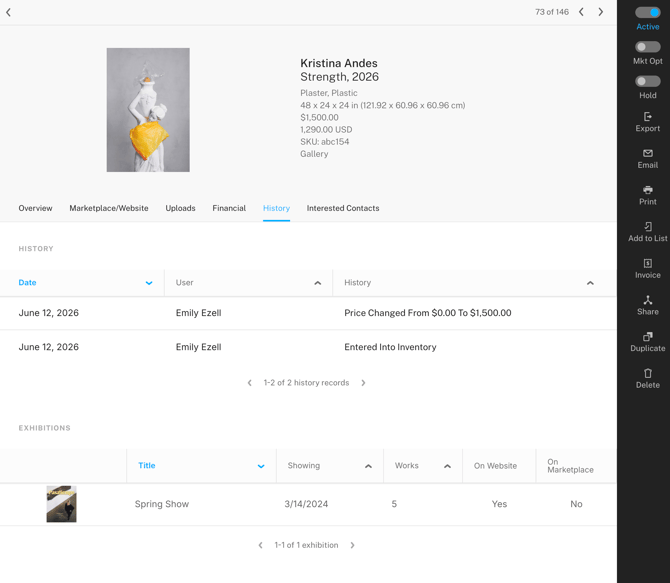This screenshot has width=670, height=583.
Task: Open the Email action
Action: [x=647, y=159]
